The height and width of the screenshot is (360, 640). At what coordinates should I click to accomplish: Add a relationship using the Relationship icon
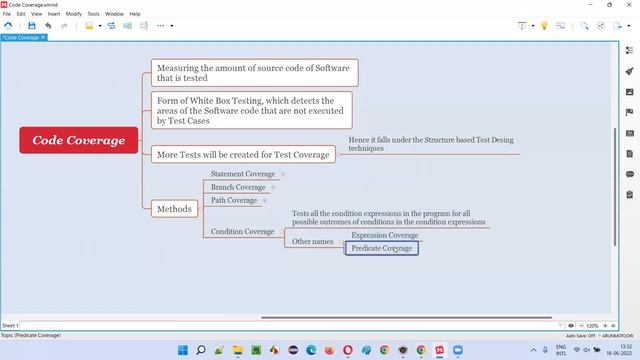(x=111, y=26)
